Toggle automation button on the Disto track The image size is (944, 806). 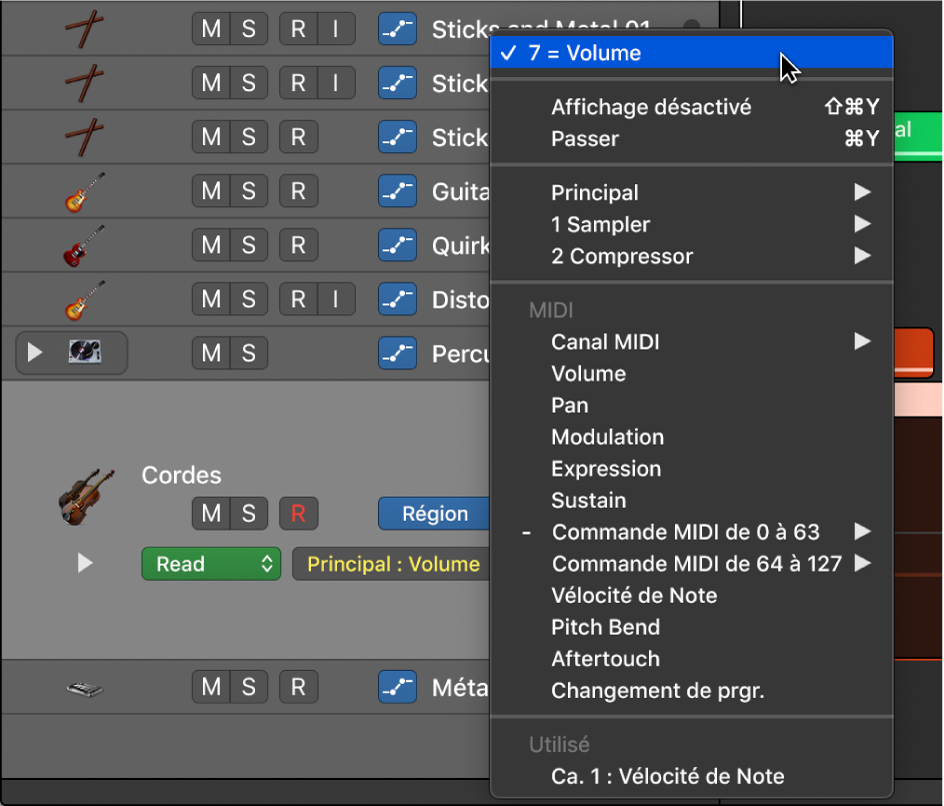coord(397,299)
